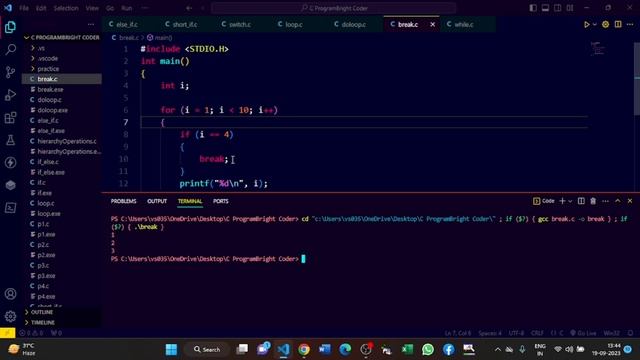Open Google Chrome from taskbar
The image size is (640, 360).
click(x=304, y=349)
